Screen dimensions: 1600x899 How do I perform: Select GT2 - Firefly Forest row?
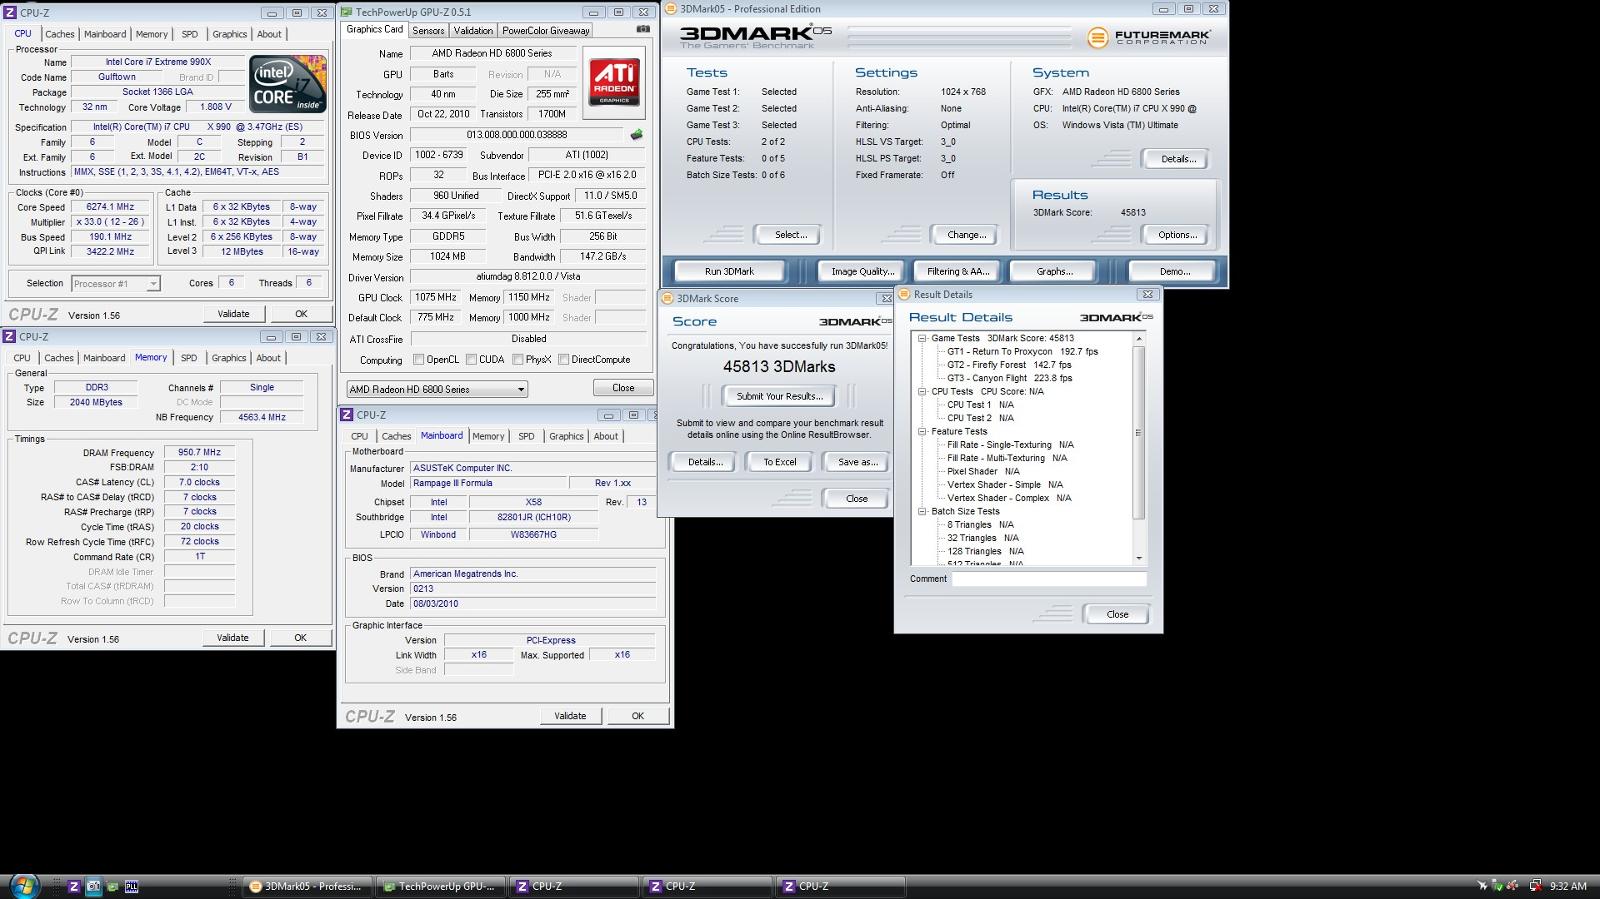1009,365
